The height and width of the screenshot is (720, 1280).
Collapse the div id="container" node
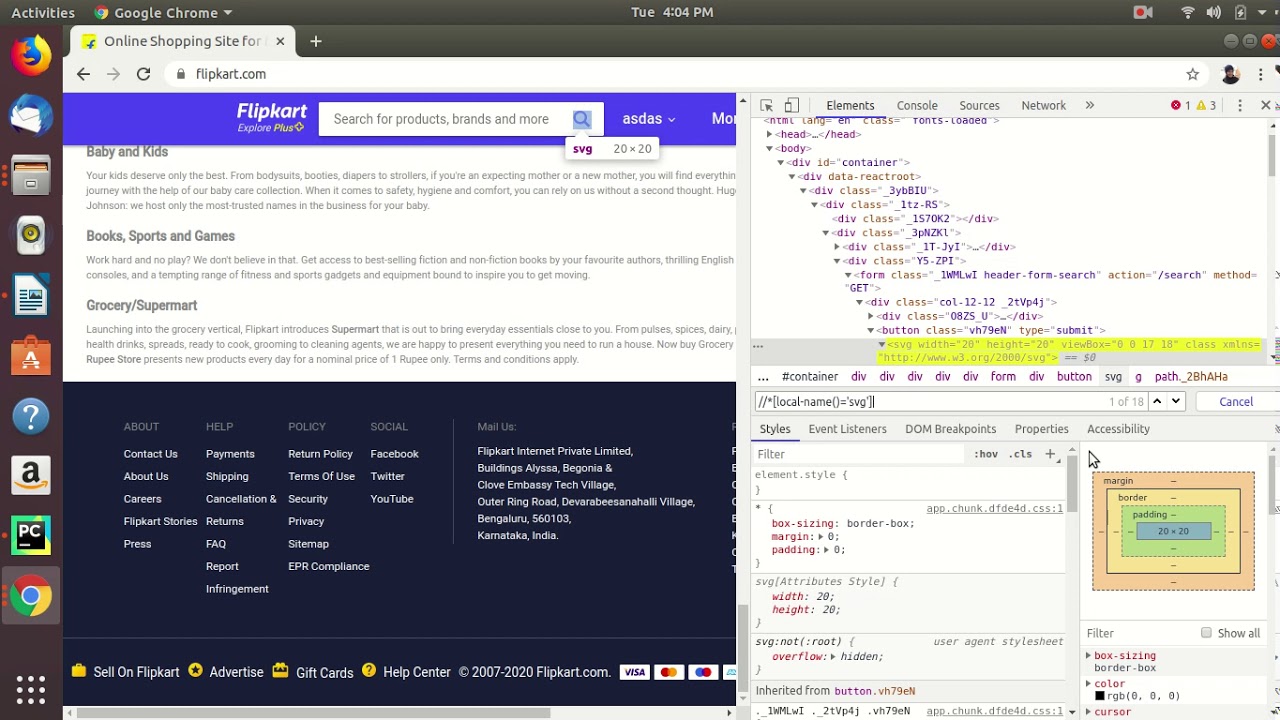coord(780,162)
